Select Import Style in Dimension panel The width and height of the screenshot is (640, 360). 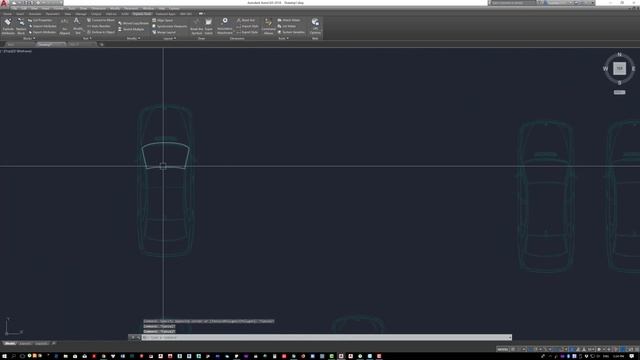point(247,26)
